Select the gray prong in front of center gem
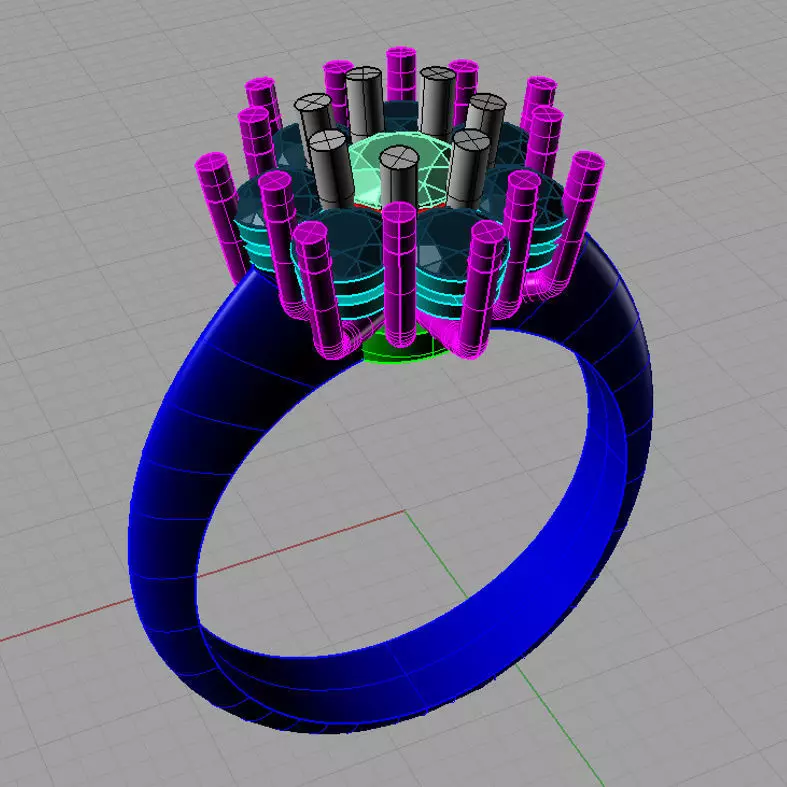The height and width of the screenshot is (787, 787). 399,177
